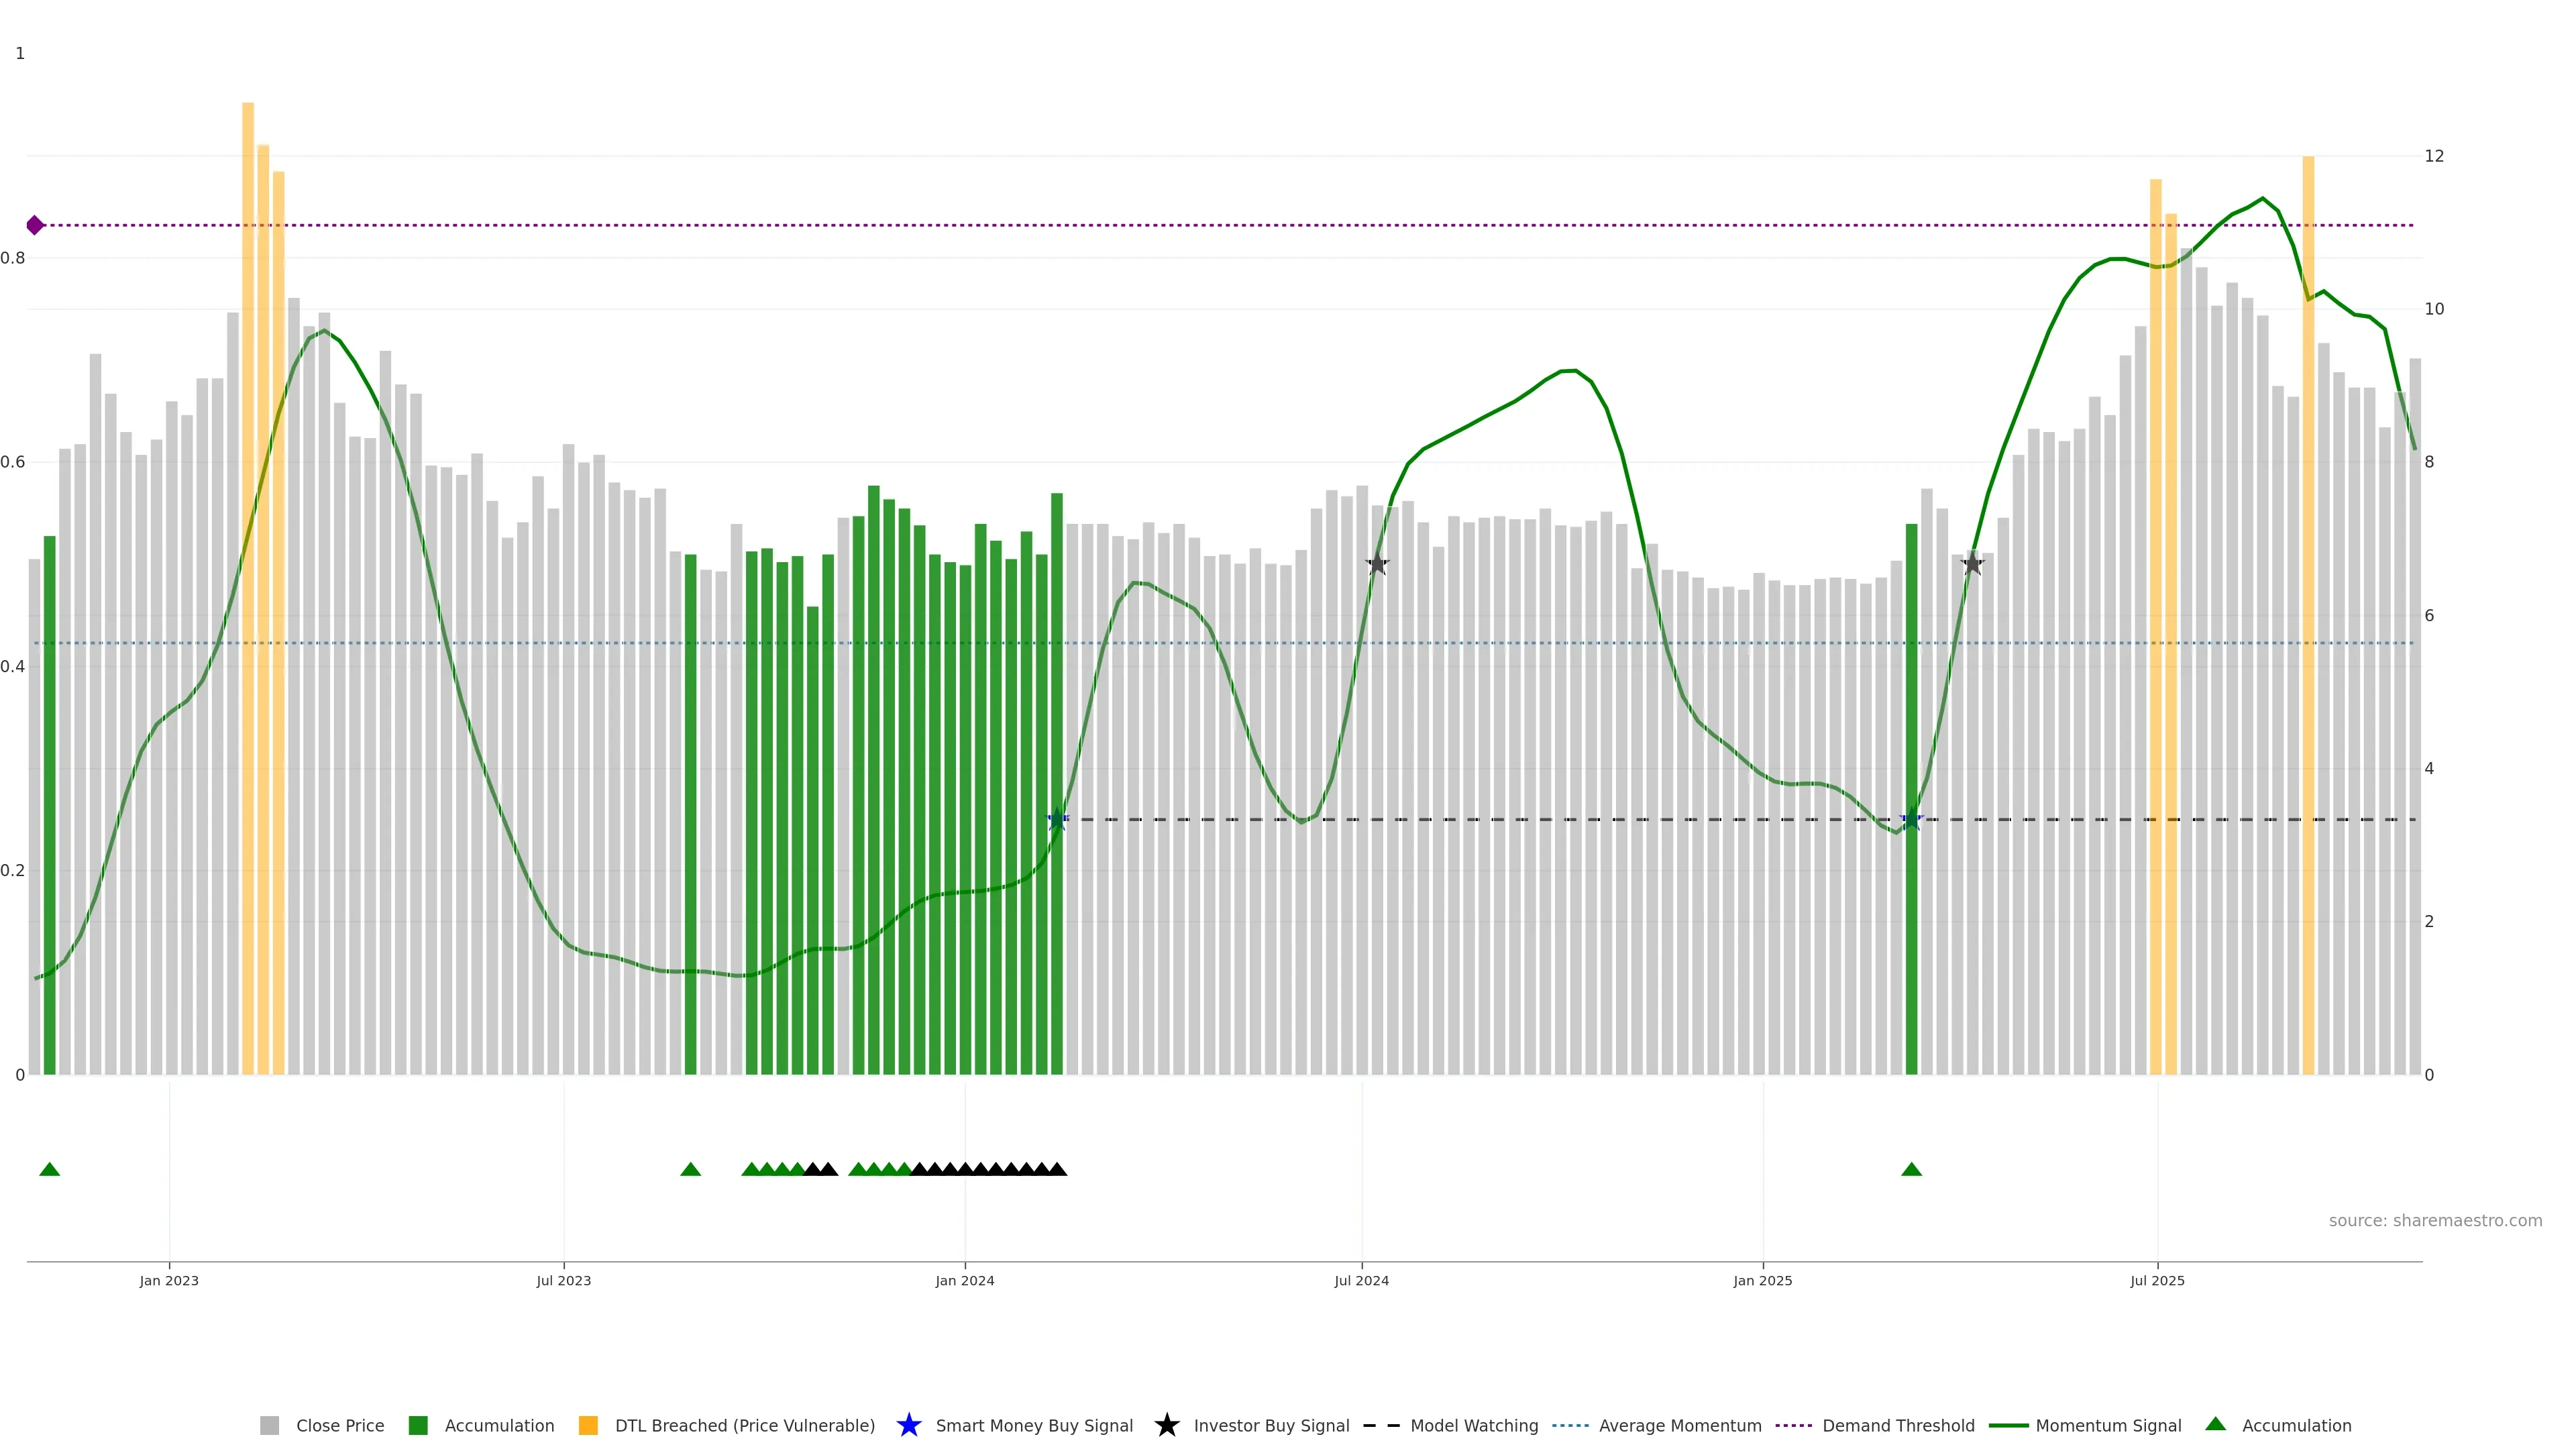
Task: Click the Jul 2025 x-axis label
Action: 2157,1280
